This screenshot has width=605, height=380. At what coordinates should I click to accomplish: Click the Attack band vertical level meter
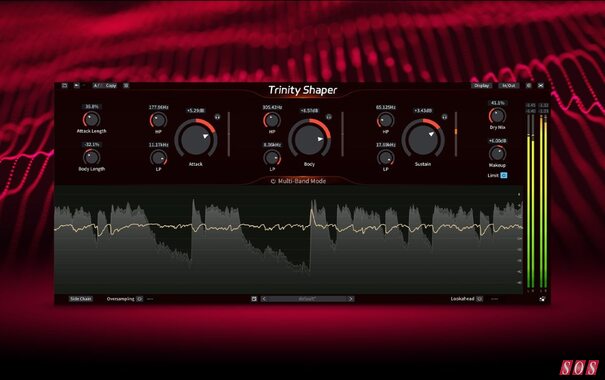coord(229,134)
